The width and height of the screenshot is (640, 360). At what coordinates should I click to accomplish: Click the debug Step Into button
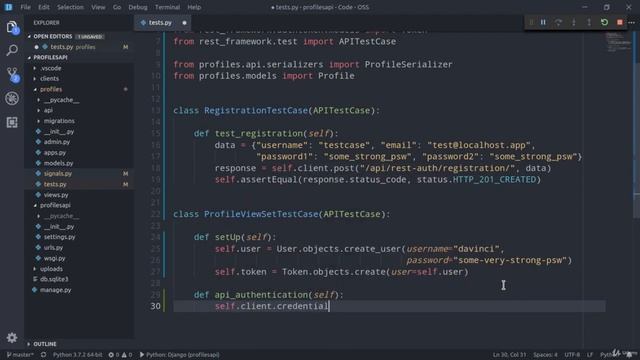click(x=573, y=22)
